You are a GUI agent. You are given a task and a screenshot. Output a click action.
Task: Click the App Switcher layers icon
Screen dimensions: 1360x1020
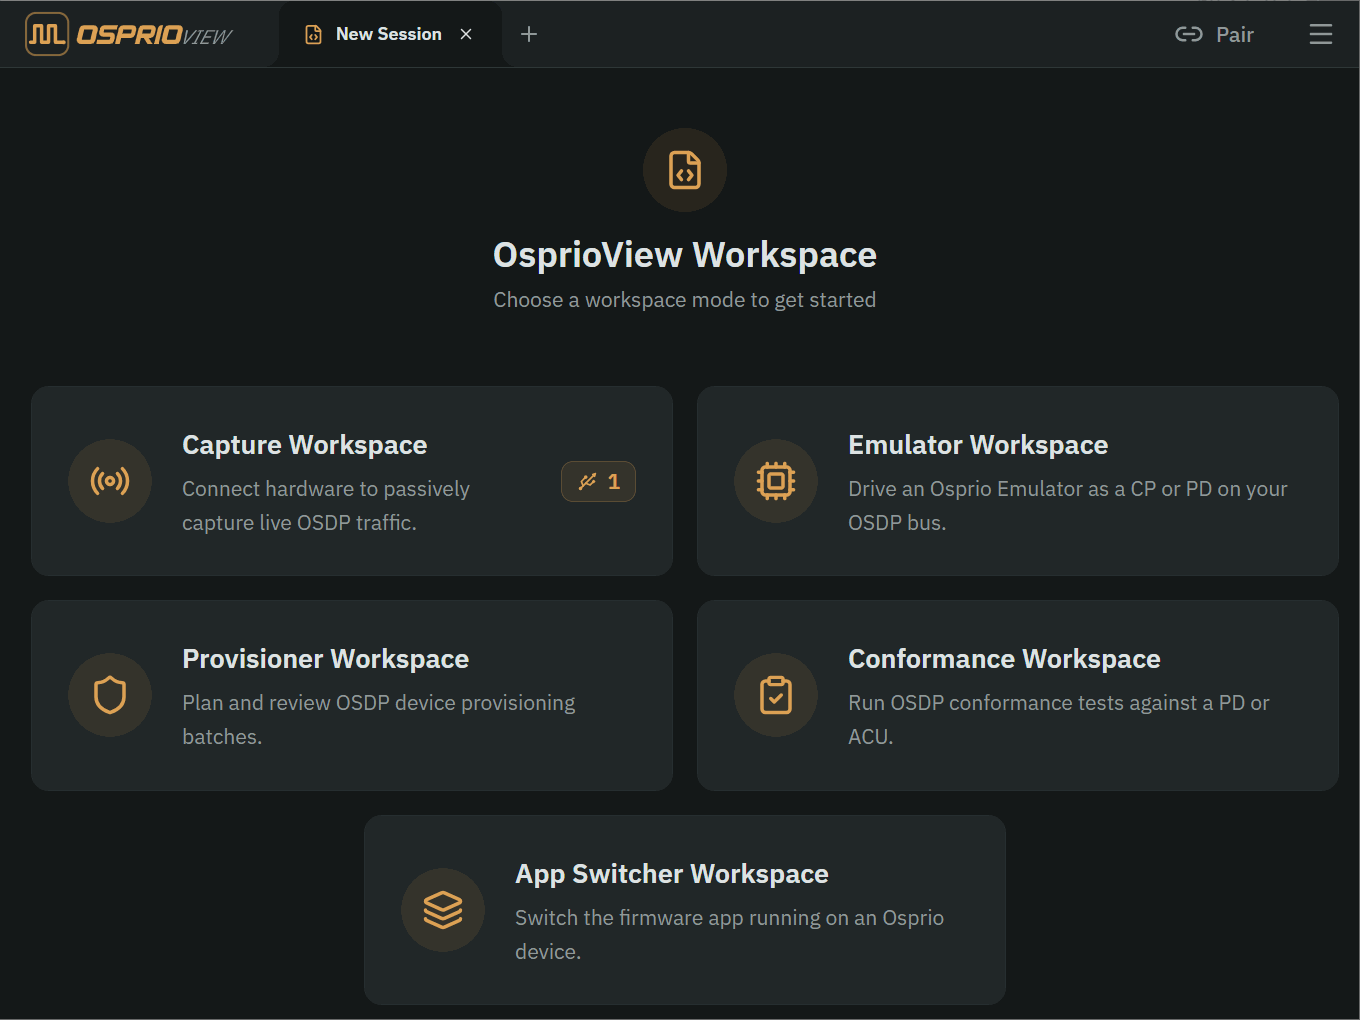pyautogui.click(x=443, y=910)
